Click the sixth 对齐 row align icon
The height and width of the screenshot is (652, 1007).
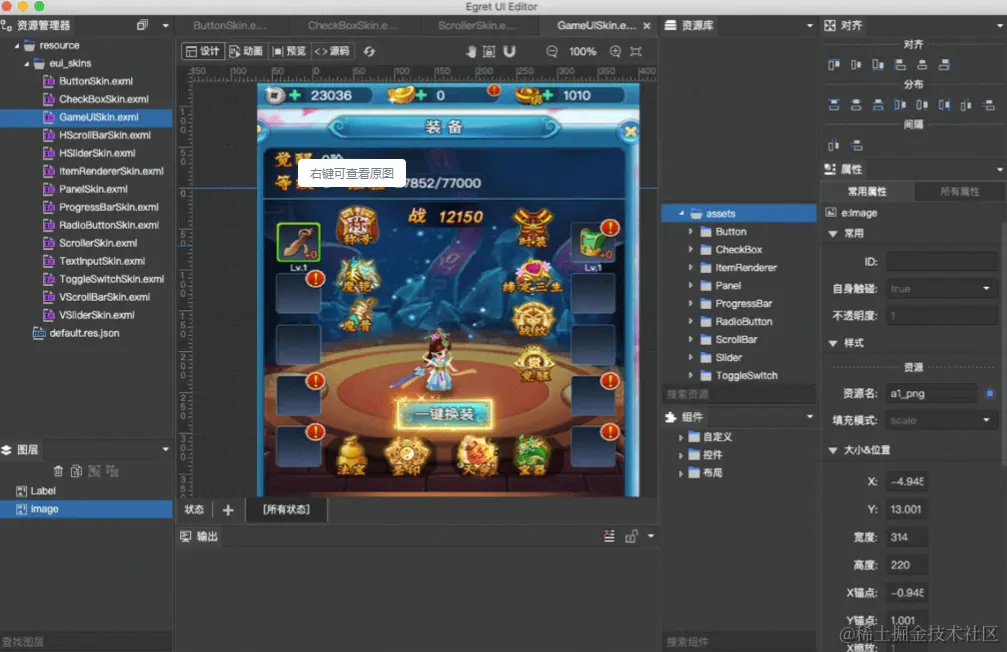click(944, 65)
